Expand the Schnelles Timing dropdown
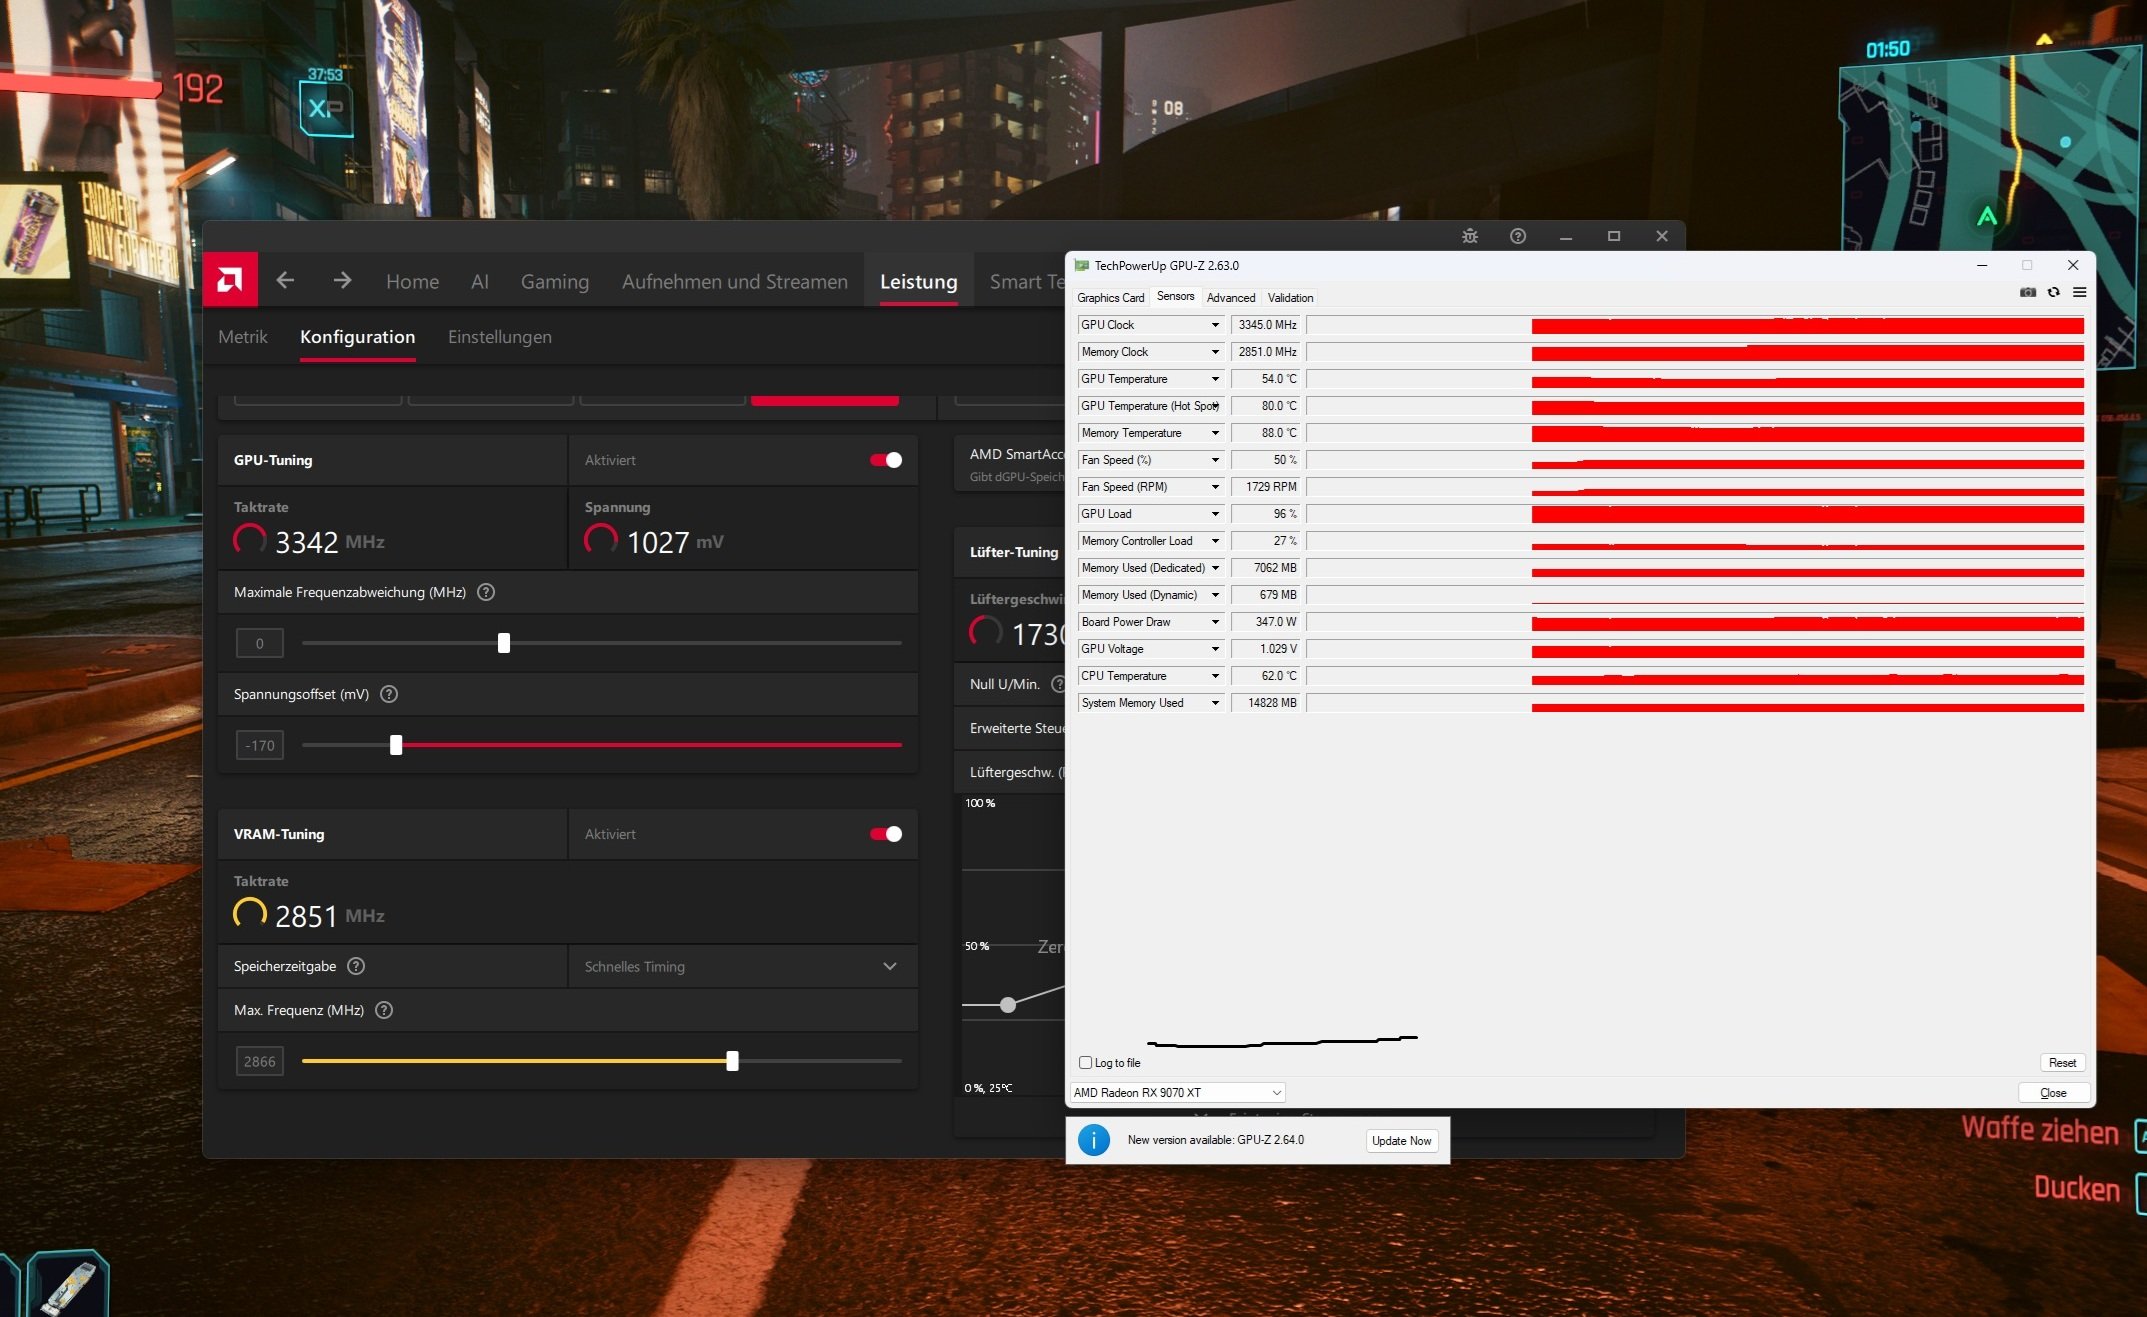 click(x=889, y=966)
